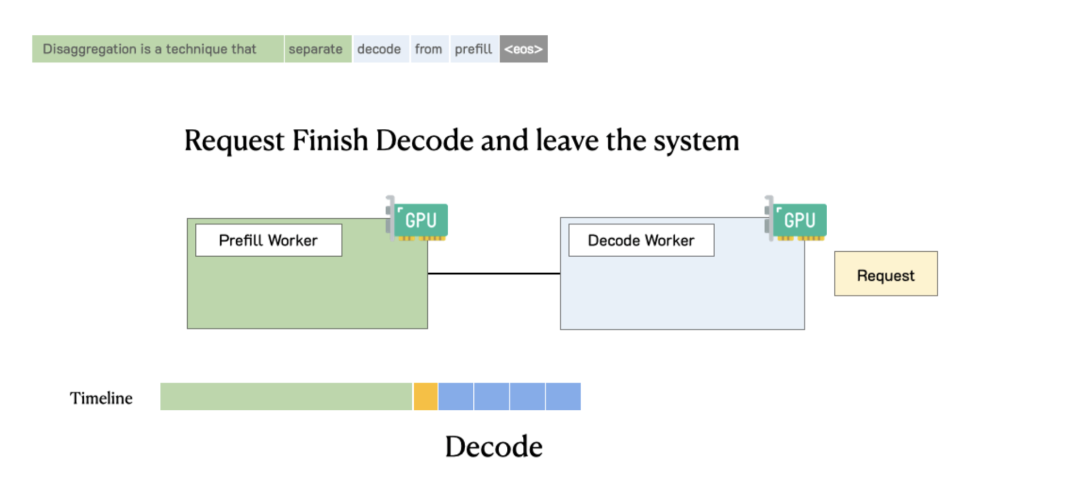Click the second blue timeline segment
The width and height of the screenshot is (1080, 496).
491,396
